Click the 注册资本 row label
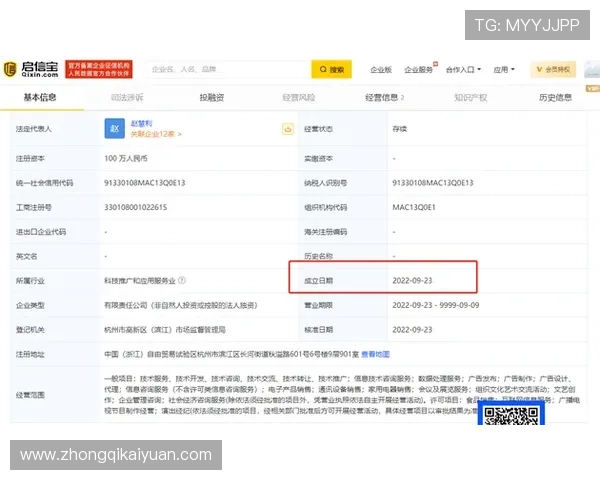Image resolution: width=600 pixels, height=480 pixels. point(30,158)
